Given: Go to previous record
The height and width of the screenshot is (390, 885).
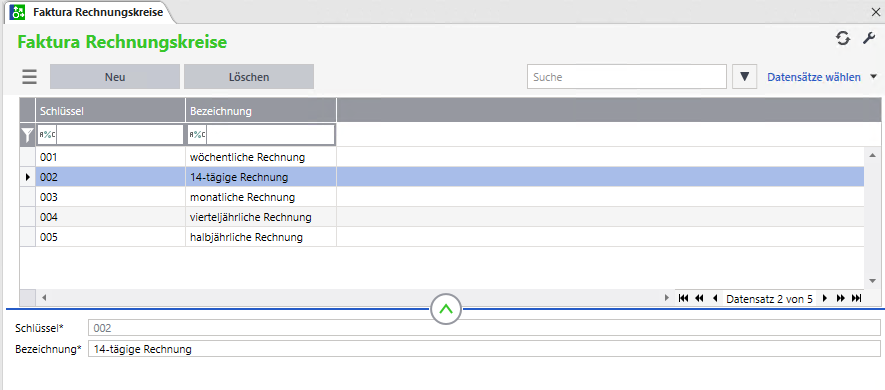Looking at the screenshot, I should coord(715,299).
